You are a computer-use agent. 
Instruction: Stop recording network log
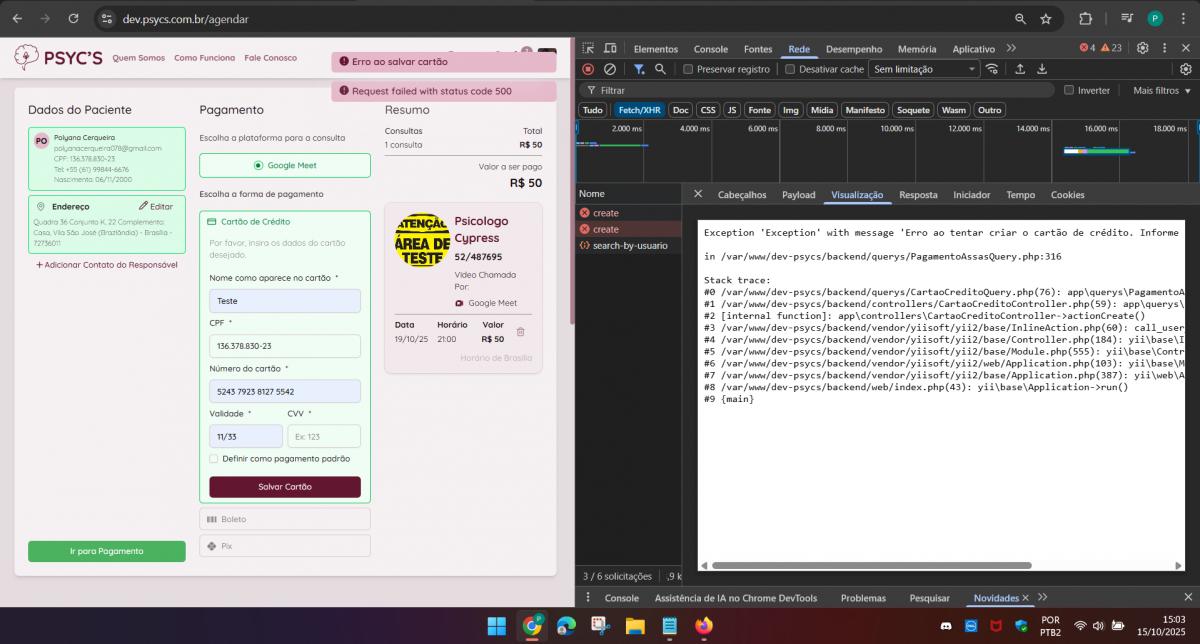coord(588,69)
